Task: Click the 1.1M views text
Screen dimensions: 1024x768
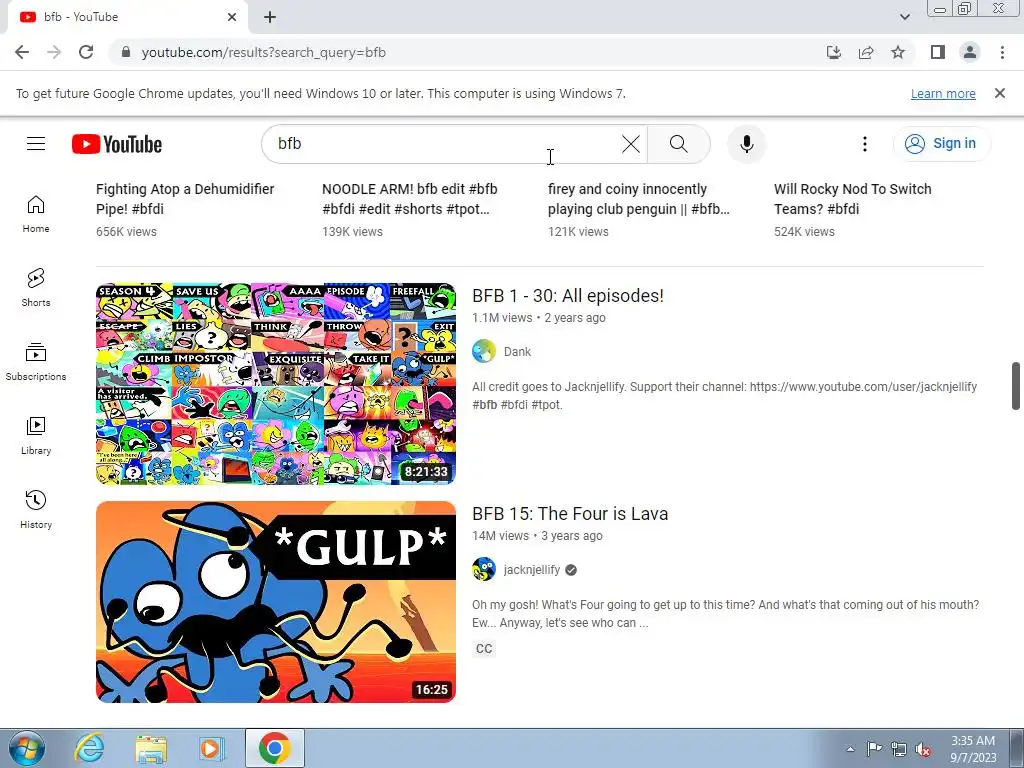Action: (x=502, y=317)
